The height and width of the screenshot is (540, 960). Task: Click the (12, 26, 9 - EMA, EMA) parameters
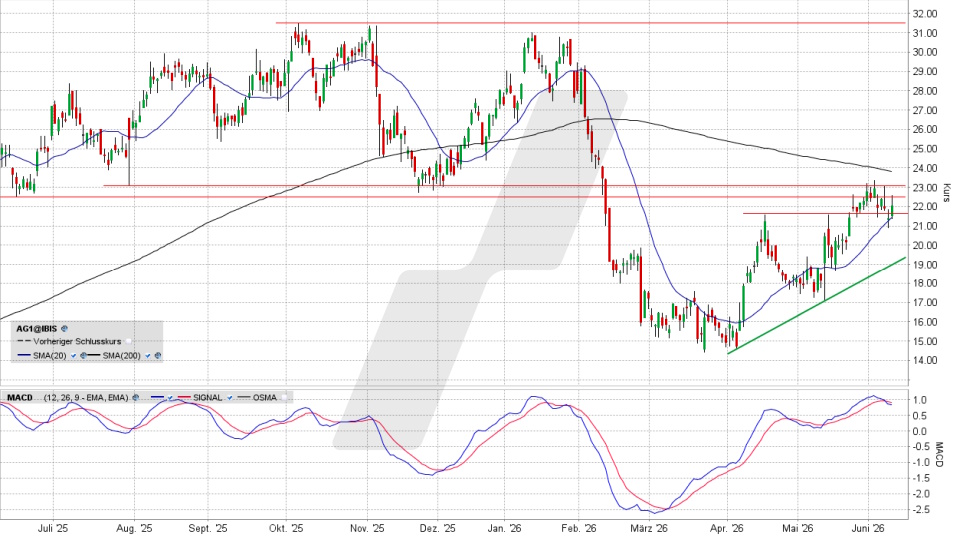click(86, 398)
